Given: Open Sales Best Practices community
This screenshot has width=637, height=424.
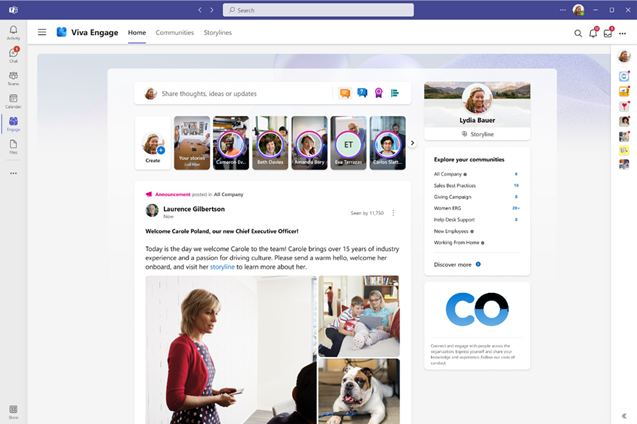Looking at the screenshot, I should pos(455,186).
